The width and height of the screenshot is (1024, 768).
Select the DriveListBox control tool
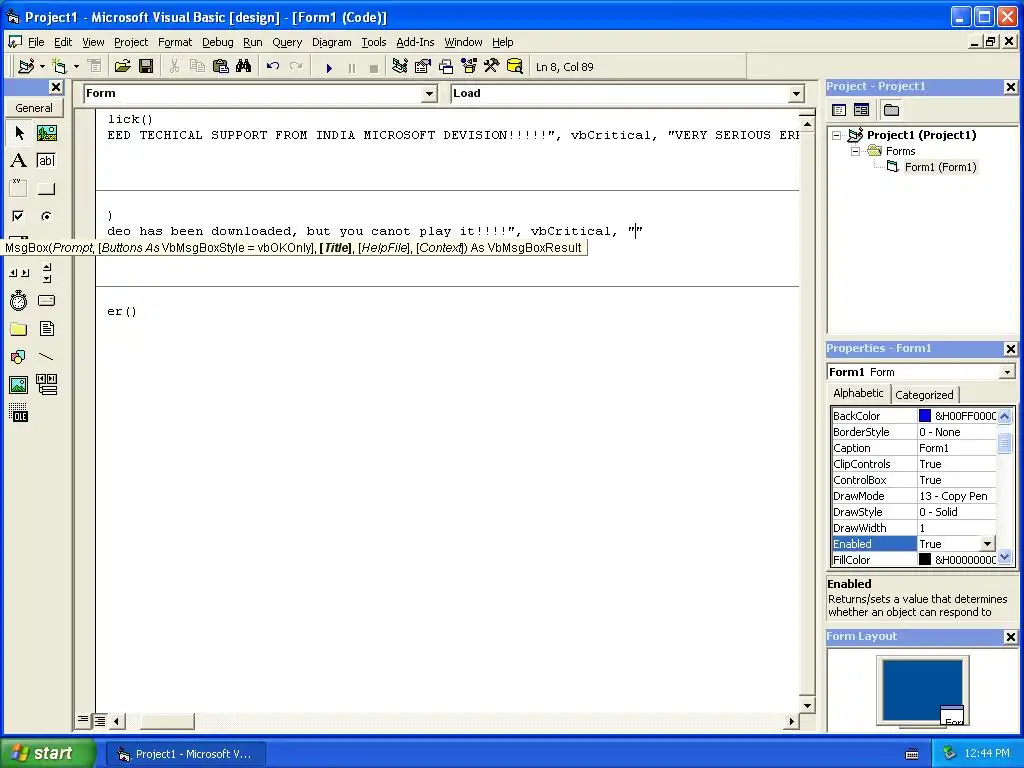coord(46,301)
